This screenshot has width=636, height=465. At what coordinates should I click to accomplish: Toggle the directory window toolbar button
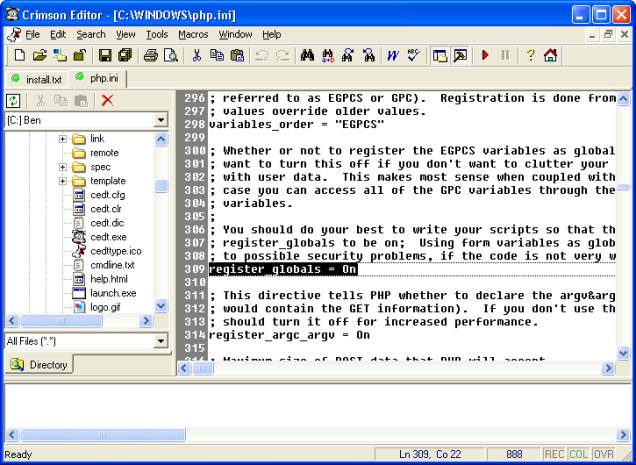(x=440, y=55)
